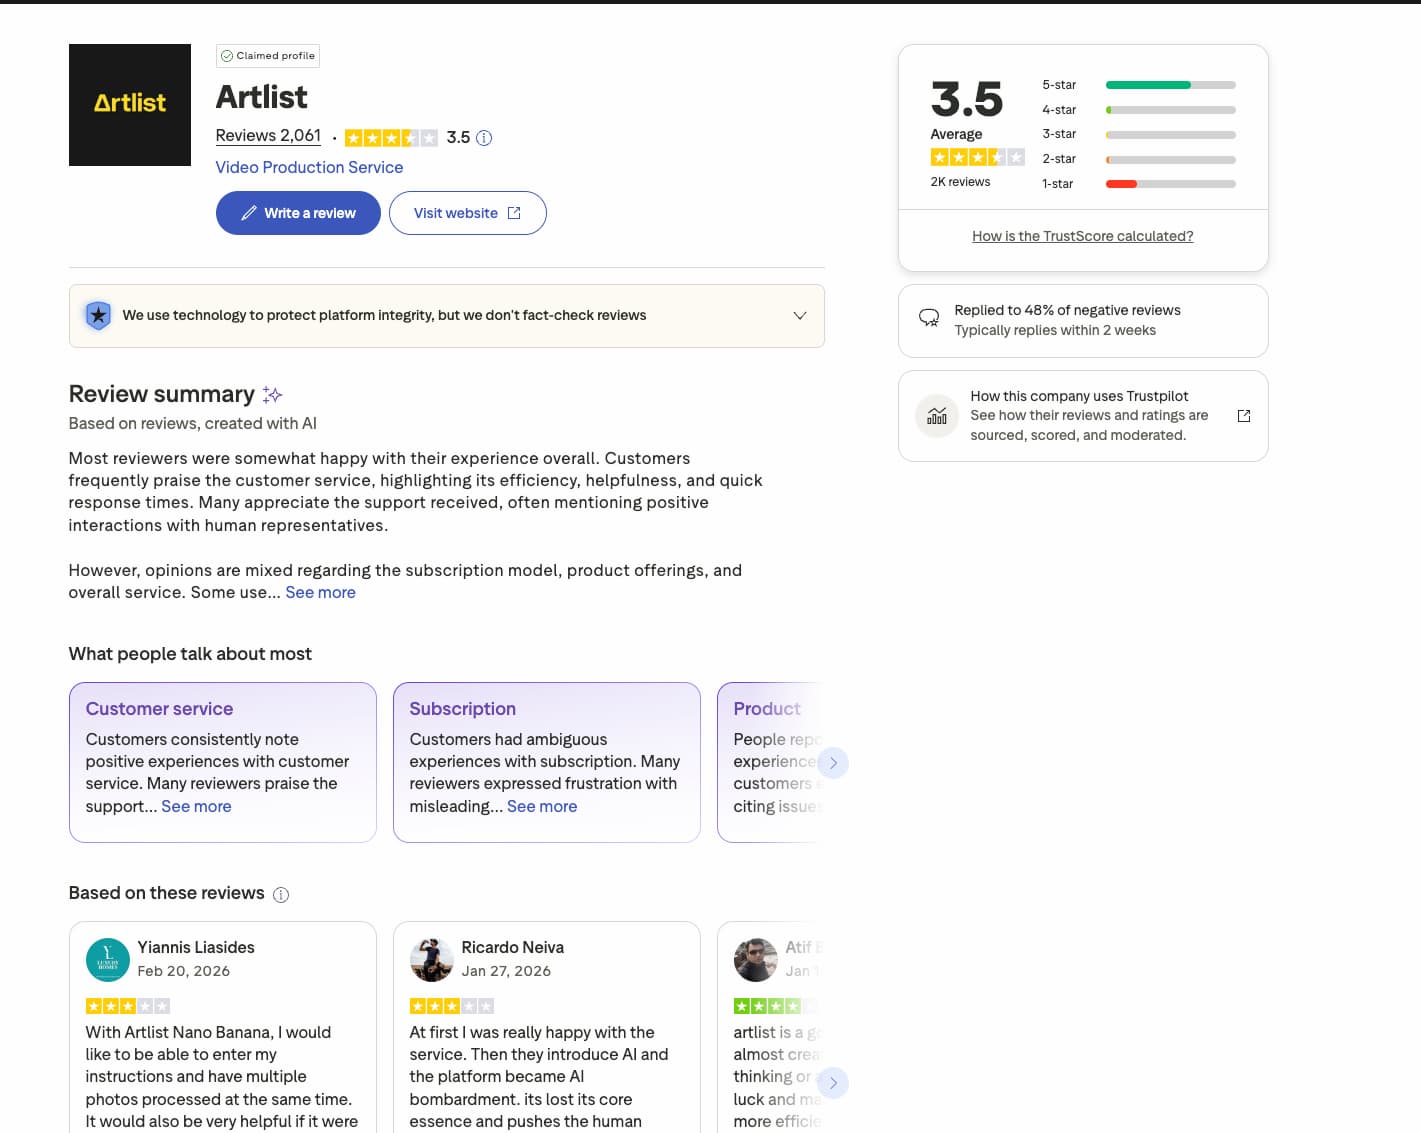Image resolution: width=1421 pixels, height=1133 pixels.
Task: Click the right arrow on the reviews carousel
Action: click(833, 1082)
